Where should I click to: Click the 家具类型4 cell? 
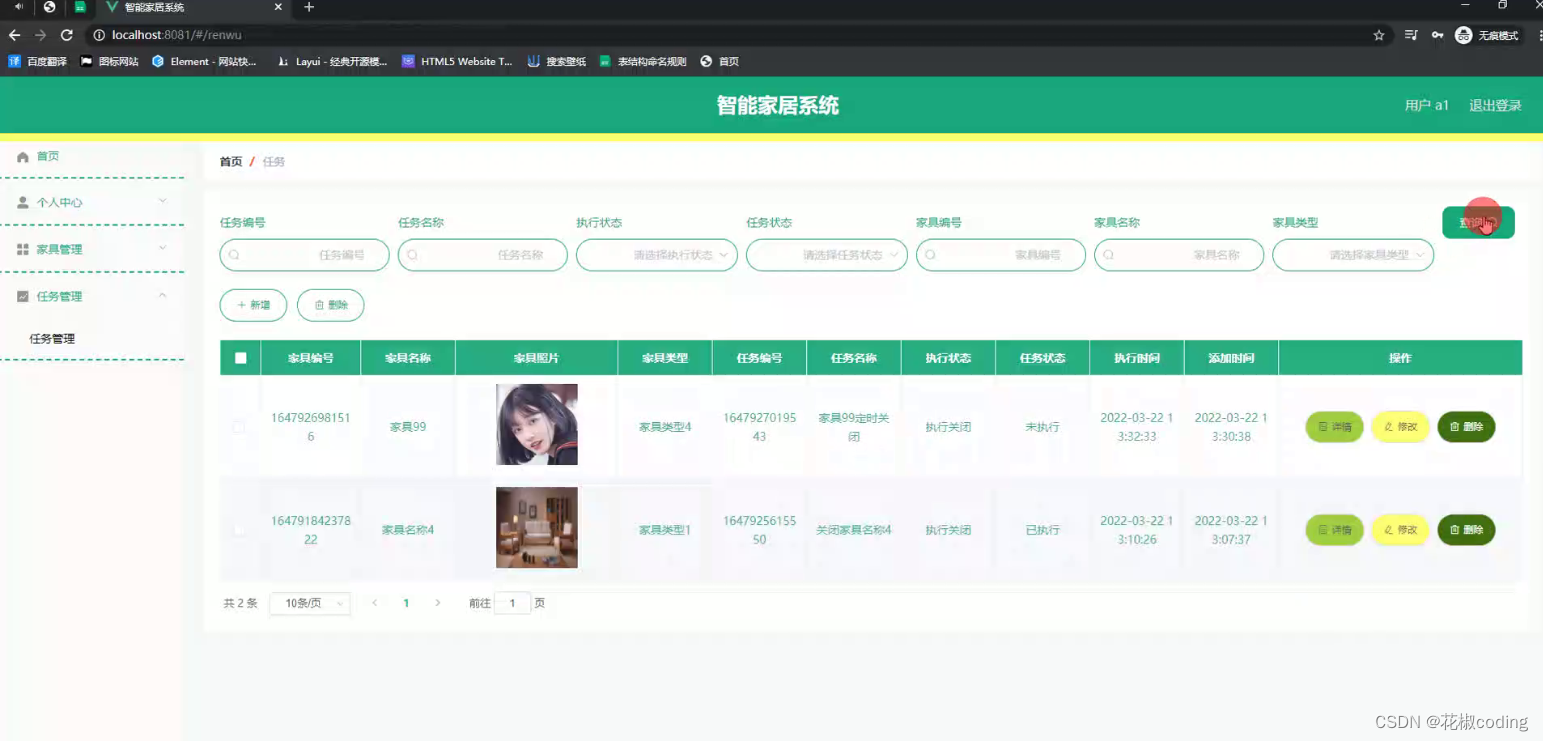(x=665, y=427)
